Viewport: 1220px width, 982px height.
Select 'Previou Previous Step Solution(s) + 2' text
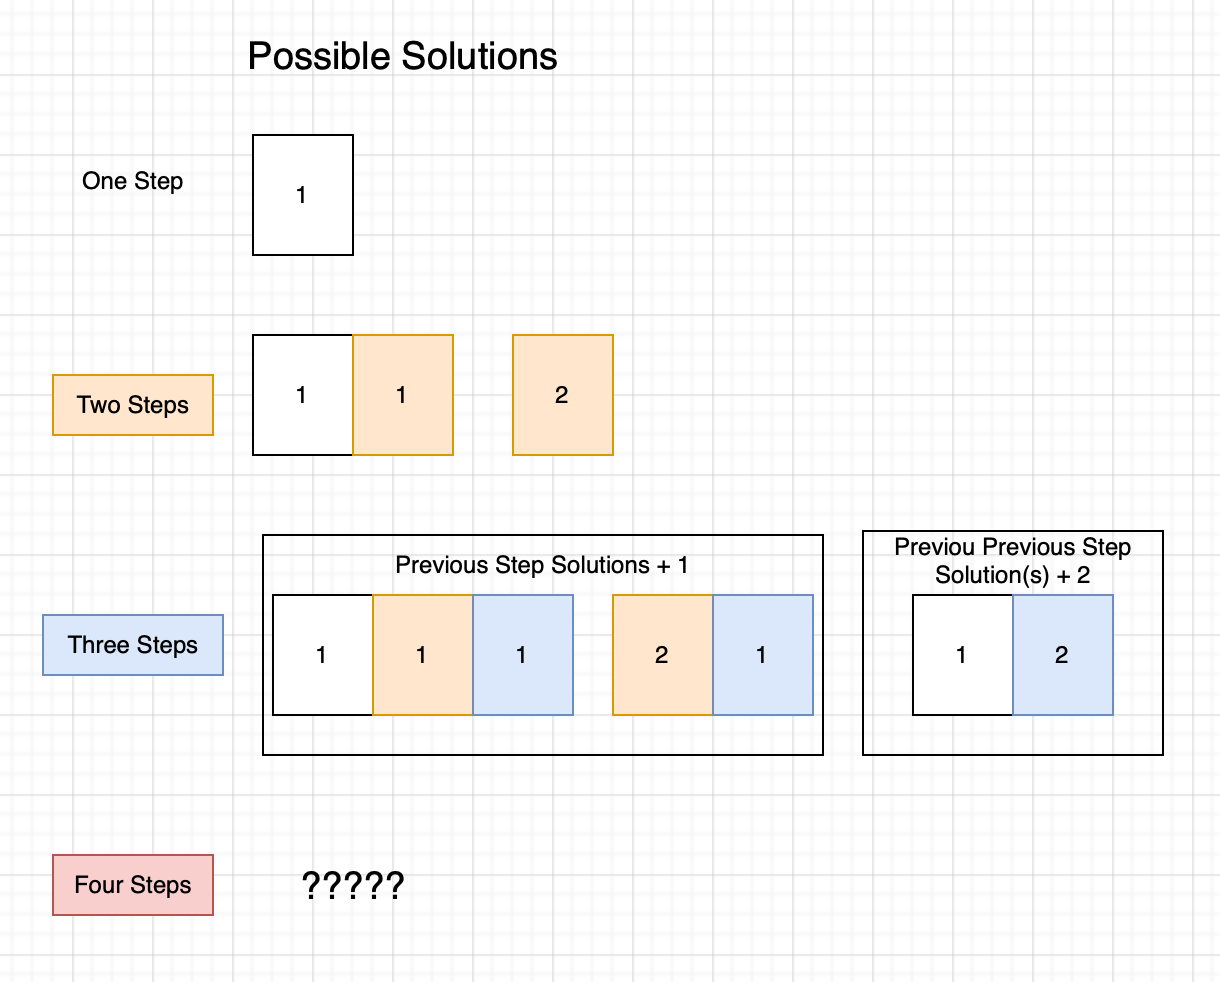coord(1012,561)
